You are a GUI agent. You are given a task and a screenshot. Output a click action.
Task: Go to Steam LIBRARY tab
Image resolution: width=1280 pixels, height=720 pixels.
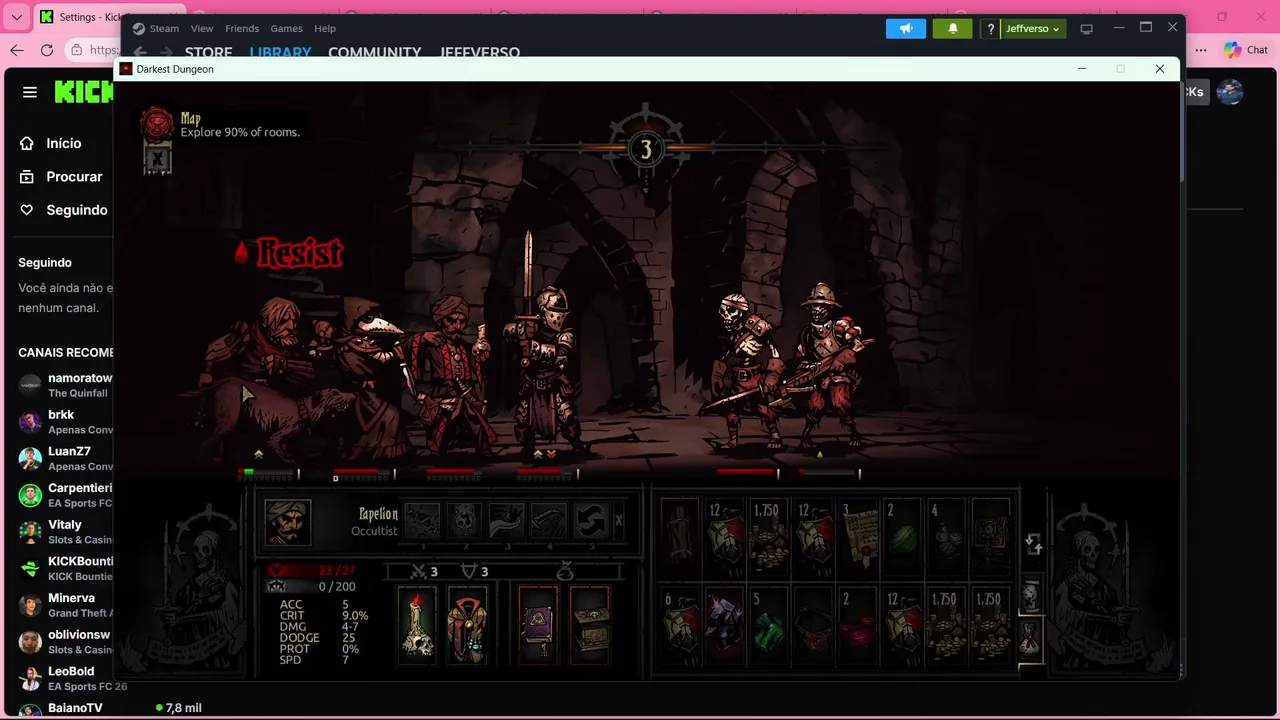(280, 52)
